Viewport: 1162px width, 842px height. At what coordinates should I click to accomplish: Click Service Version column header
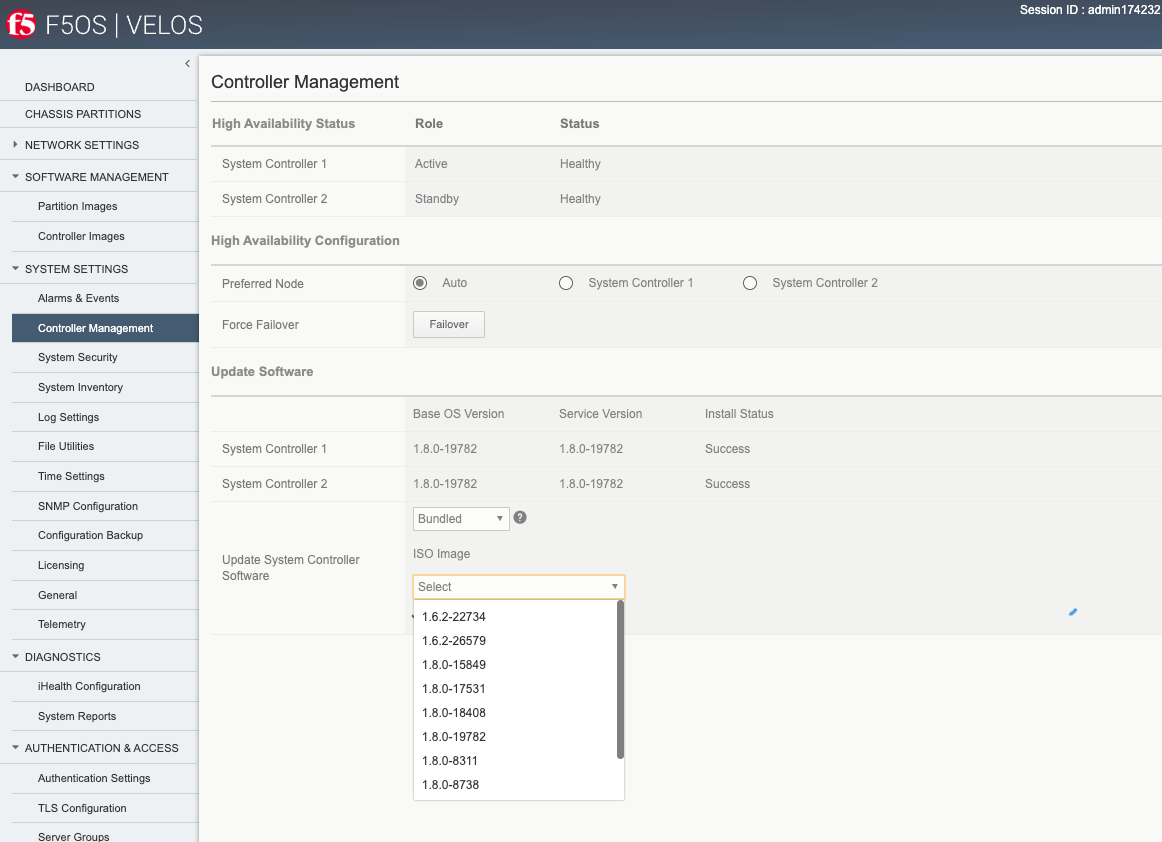point(600,414)
